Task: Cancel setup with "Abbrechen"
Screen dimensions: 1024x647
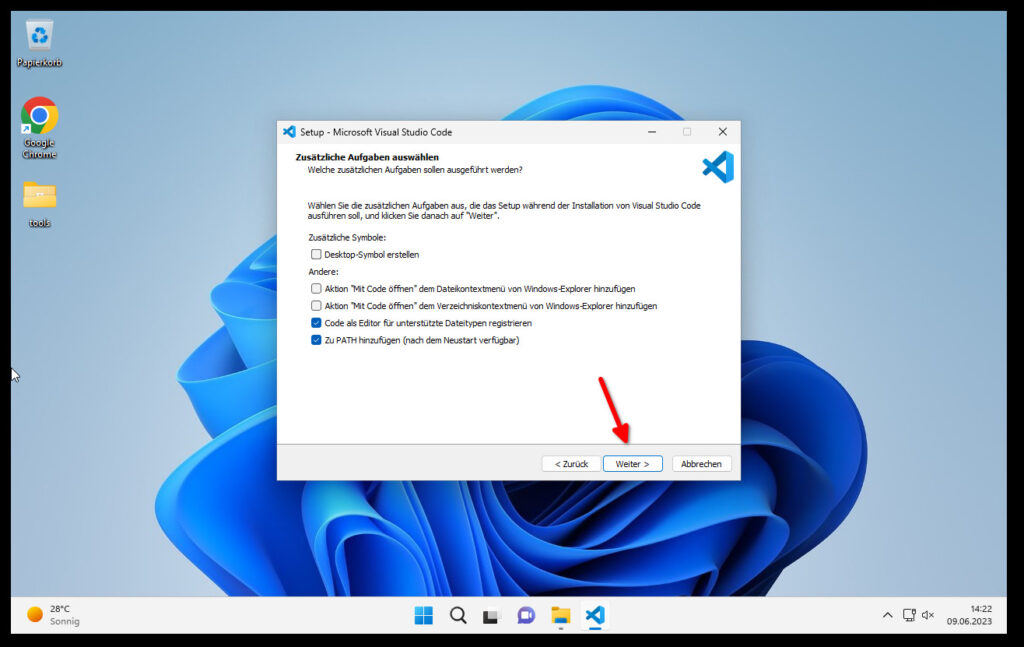Action: coord(701,464)
